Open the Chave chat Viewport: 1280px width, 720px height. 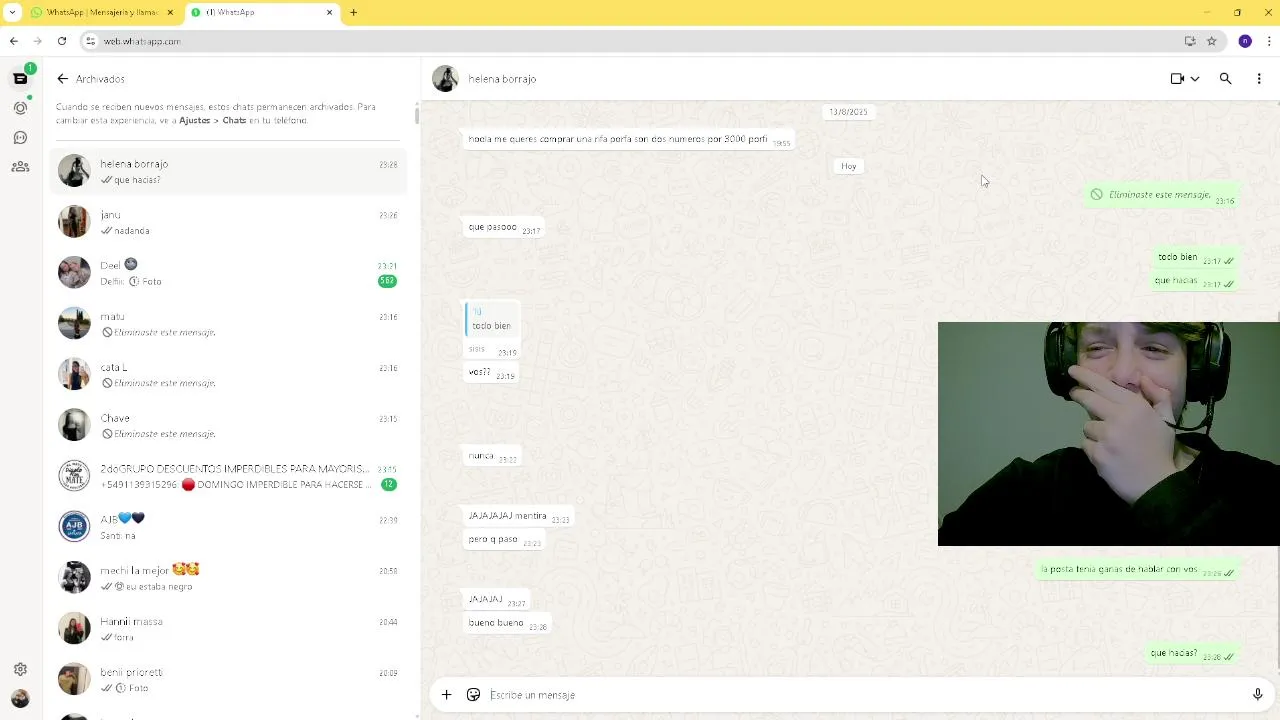click(x=228, y=426)
